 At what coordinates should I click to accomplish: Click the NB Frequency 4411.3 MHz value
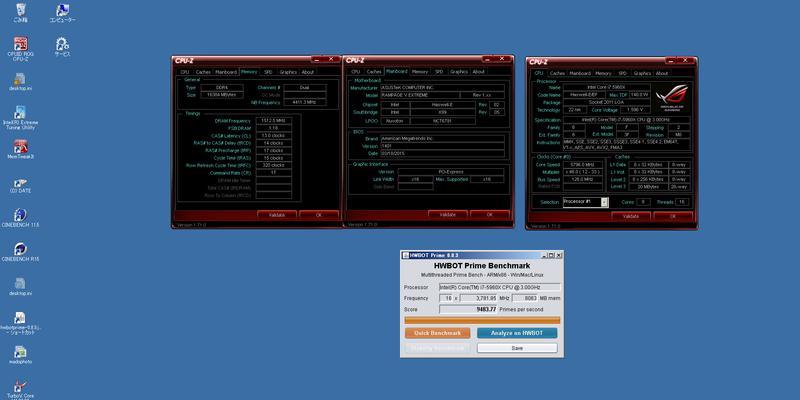tap(305, 103)
